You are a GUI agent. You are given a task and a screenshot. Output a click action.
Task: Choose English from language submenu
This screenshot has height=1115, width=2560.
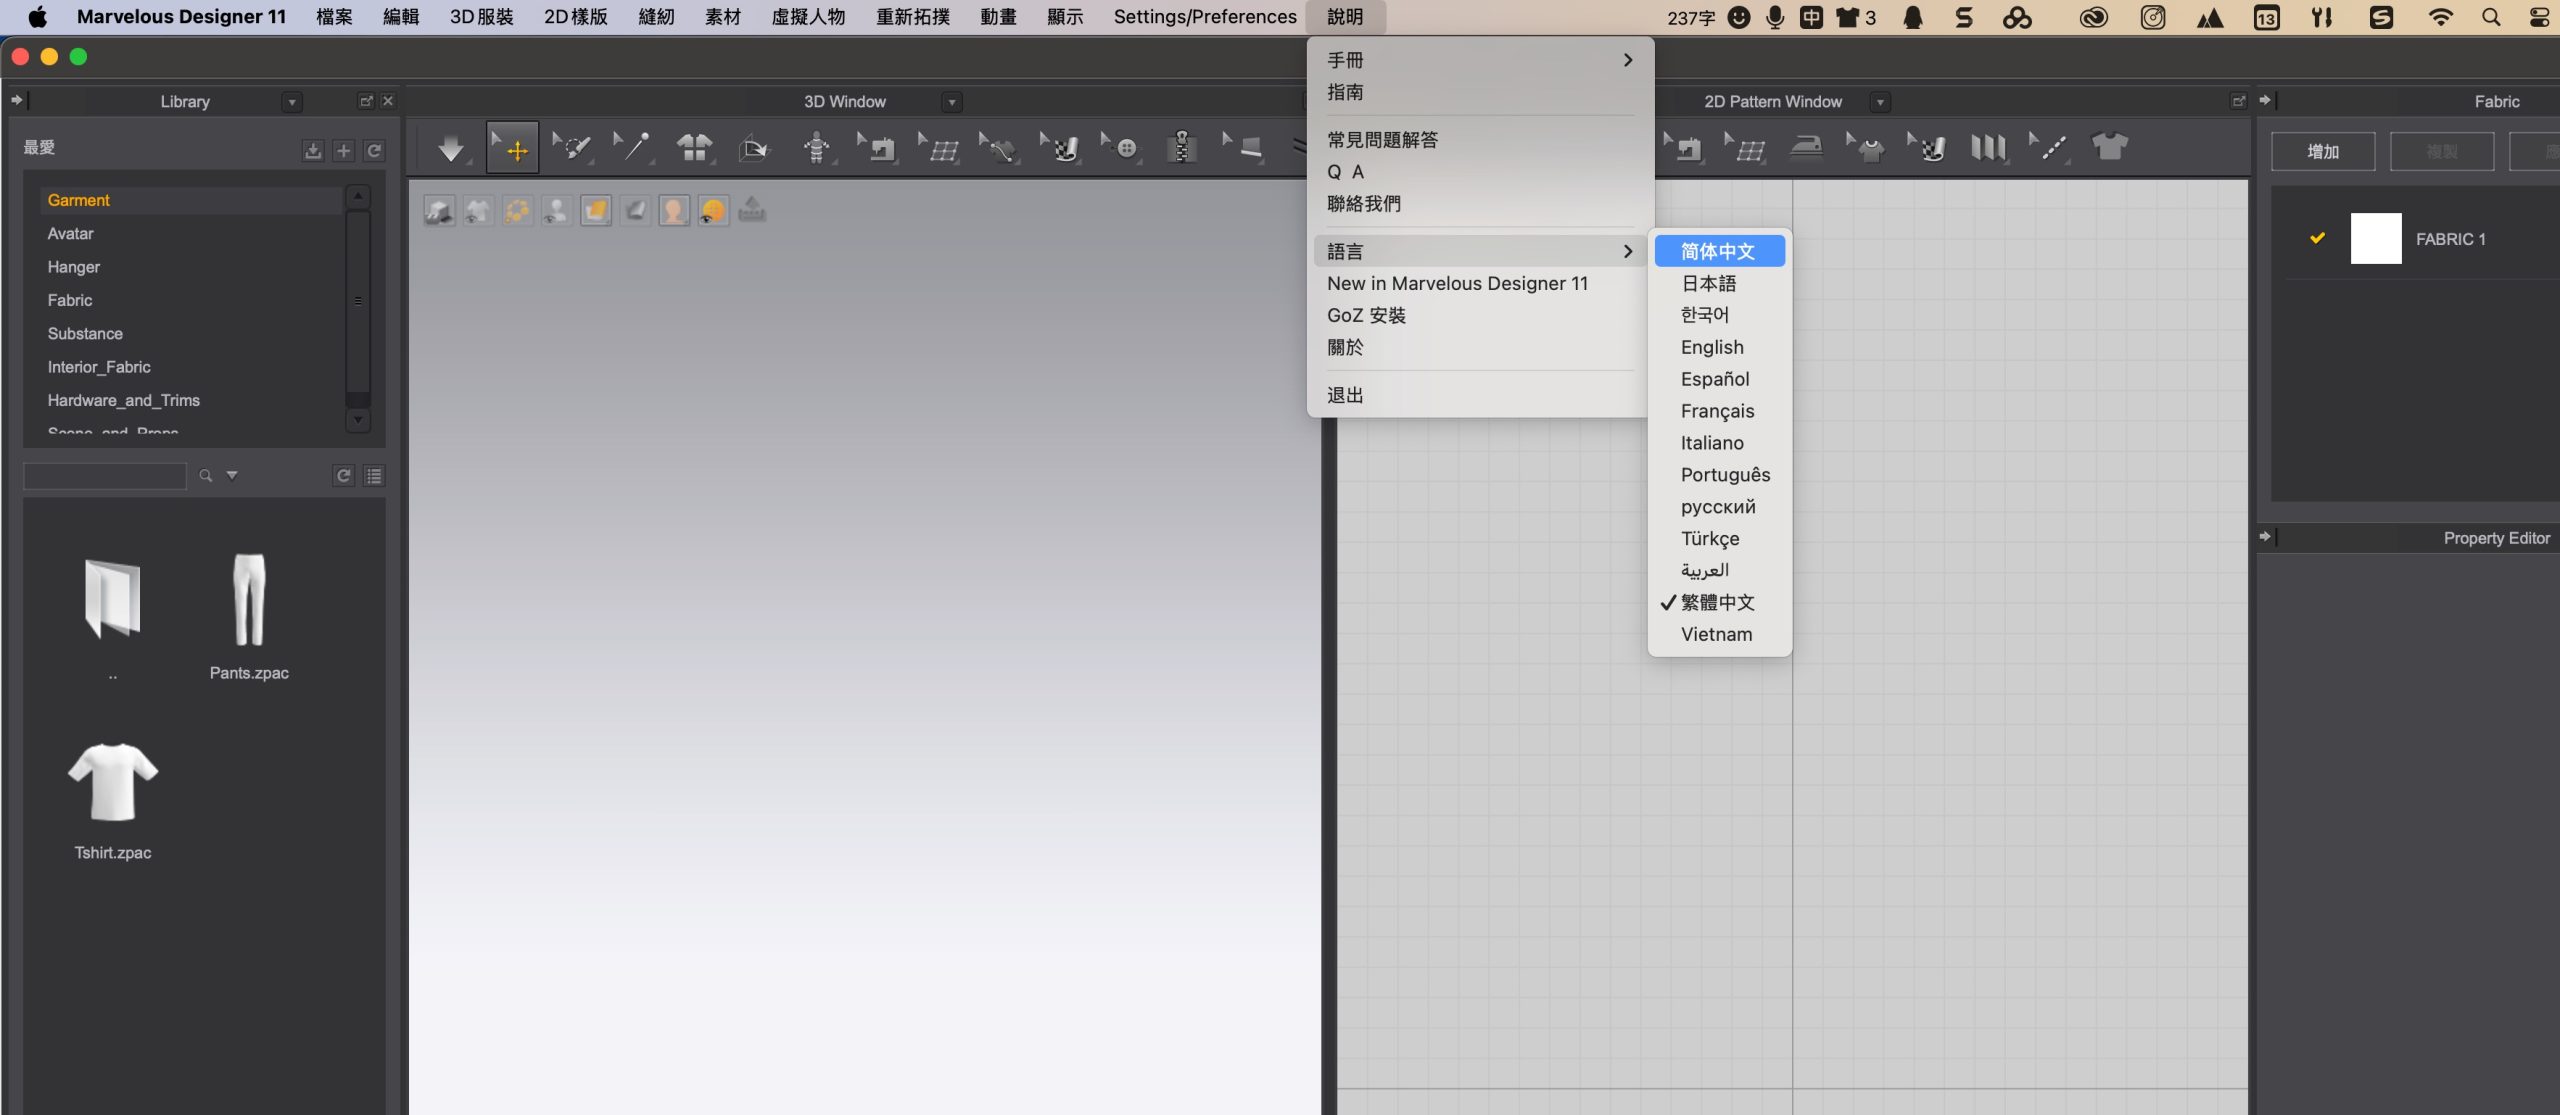pos(1711,347)
